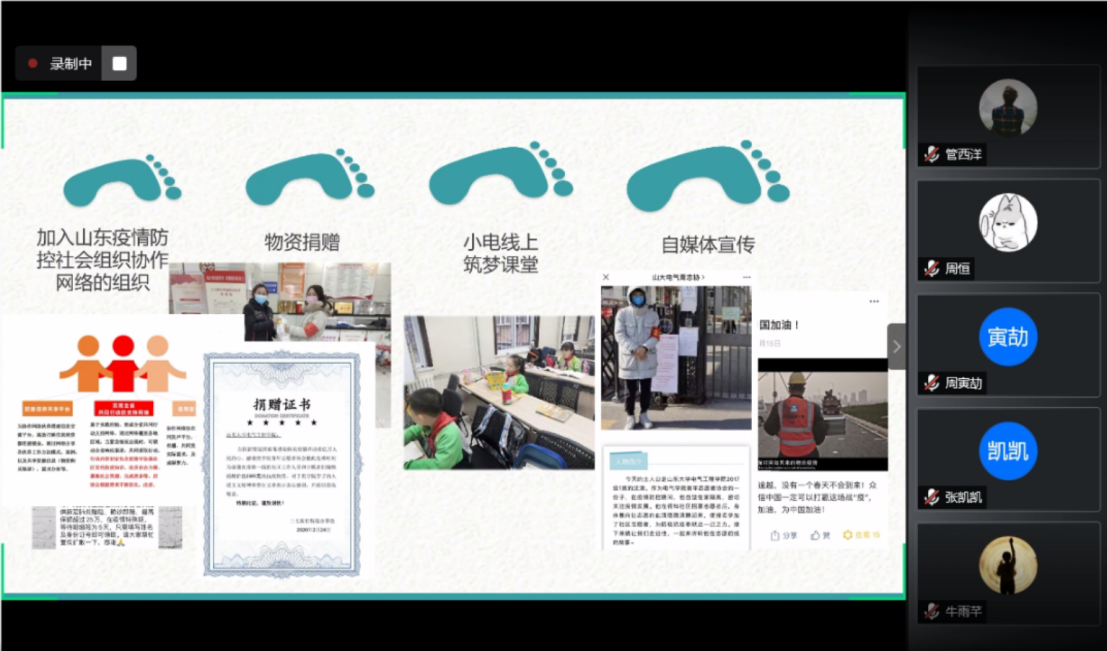
Task: Open 牛雨芊's silhouette avatar tile
Action: click(1007, 565)
